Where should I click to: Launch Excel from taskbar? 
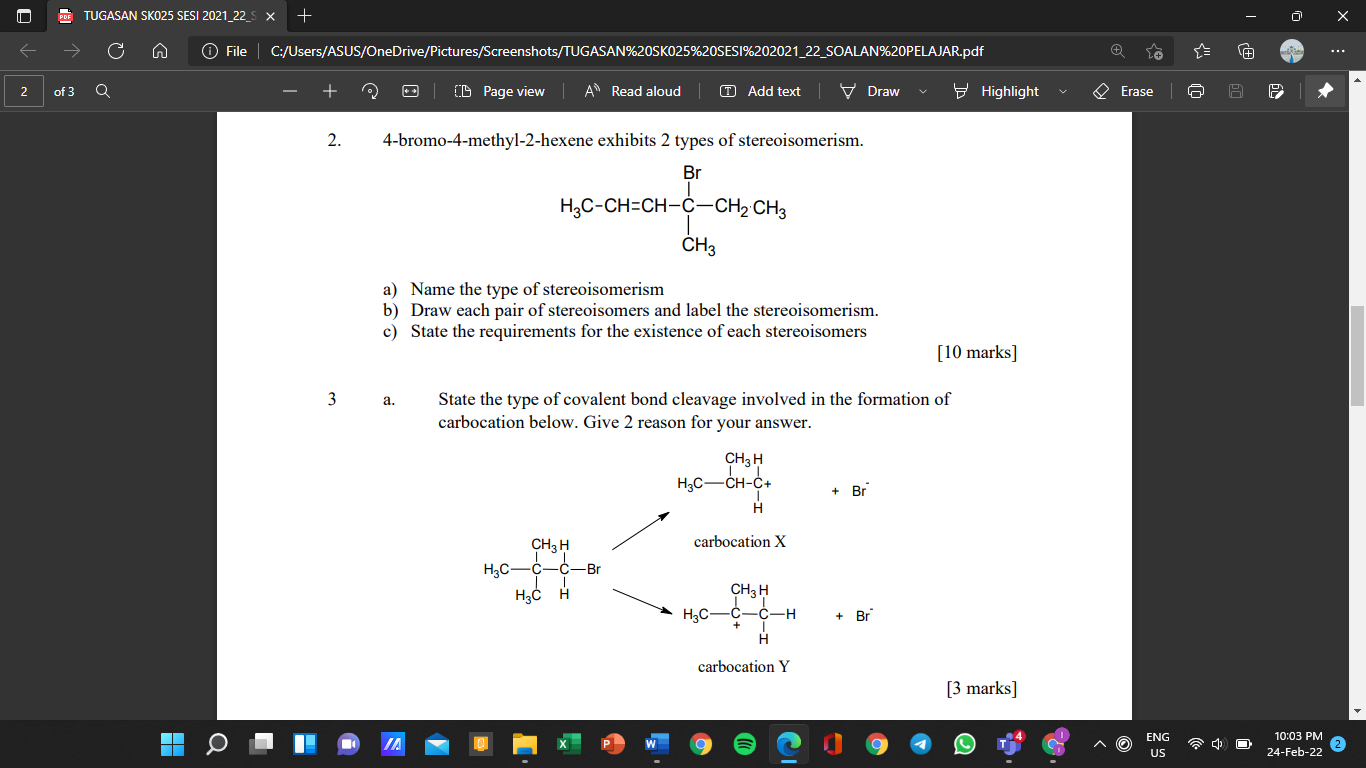[x=568, y=744]
